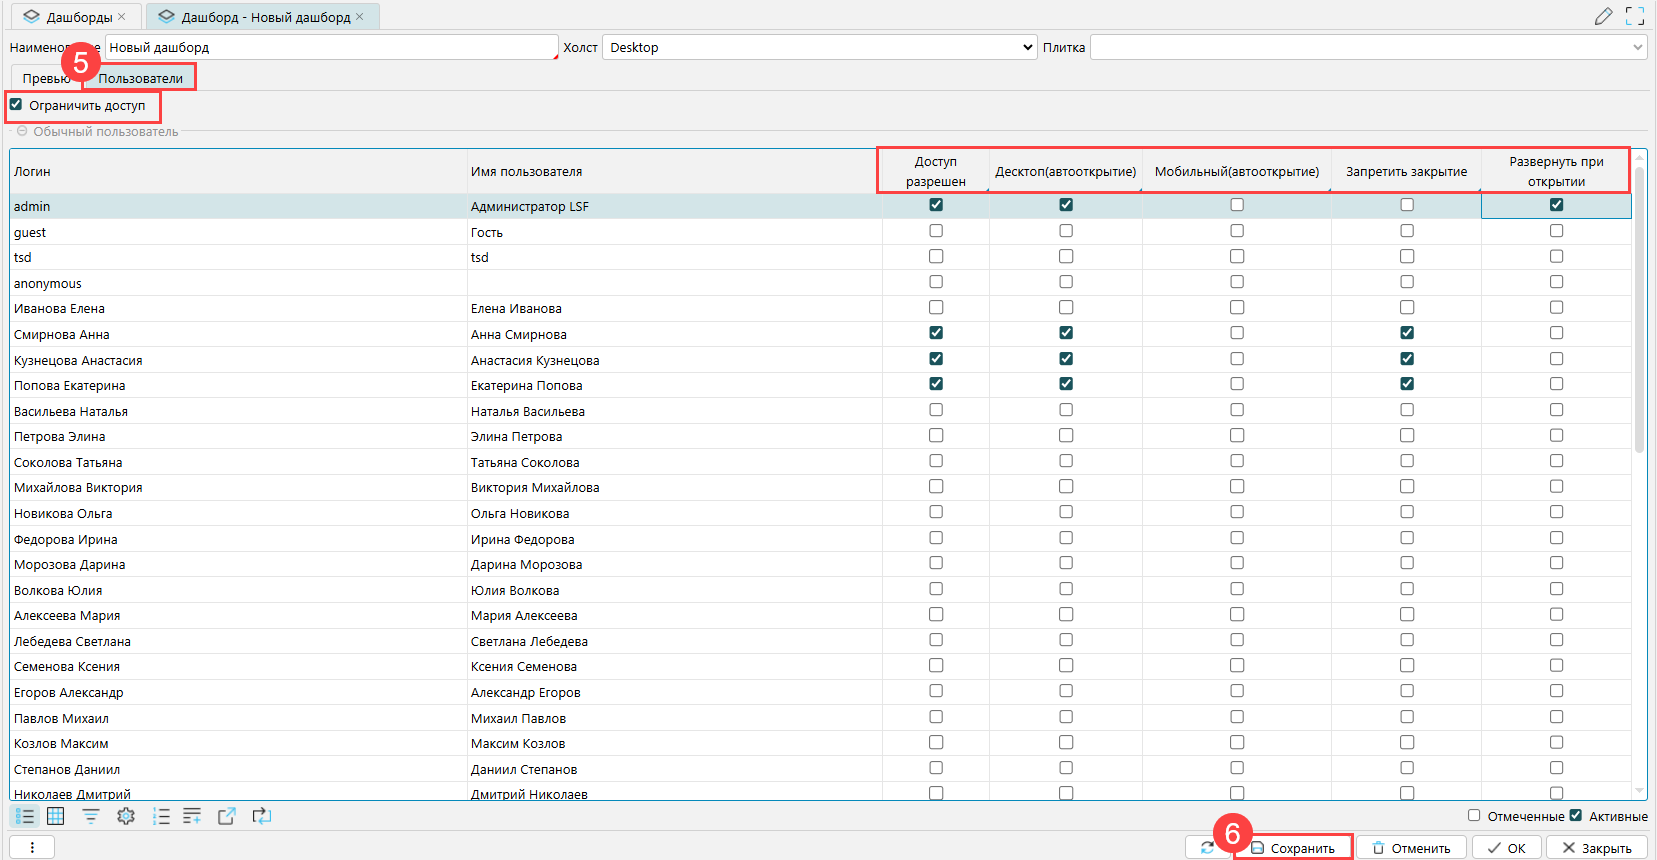Open the Холст Desktop dropdown
The height and width of the screenshot is (860, 1657).
coord(819,47)
